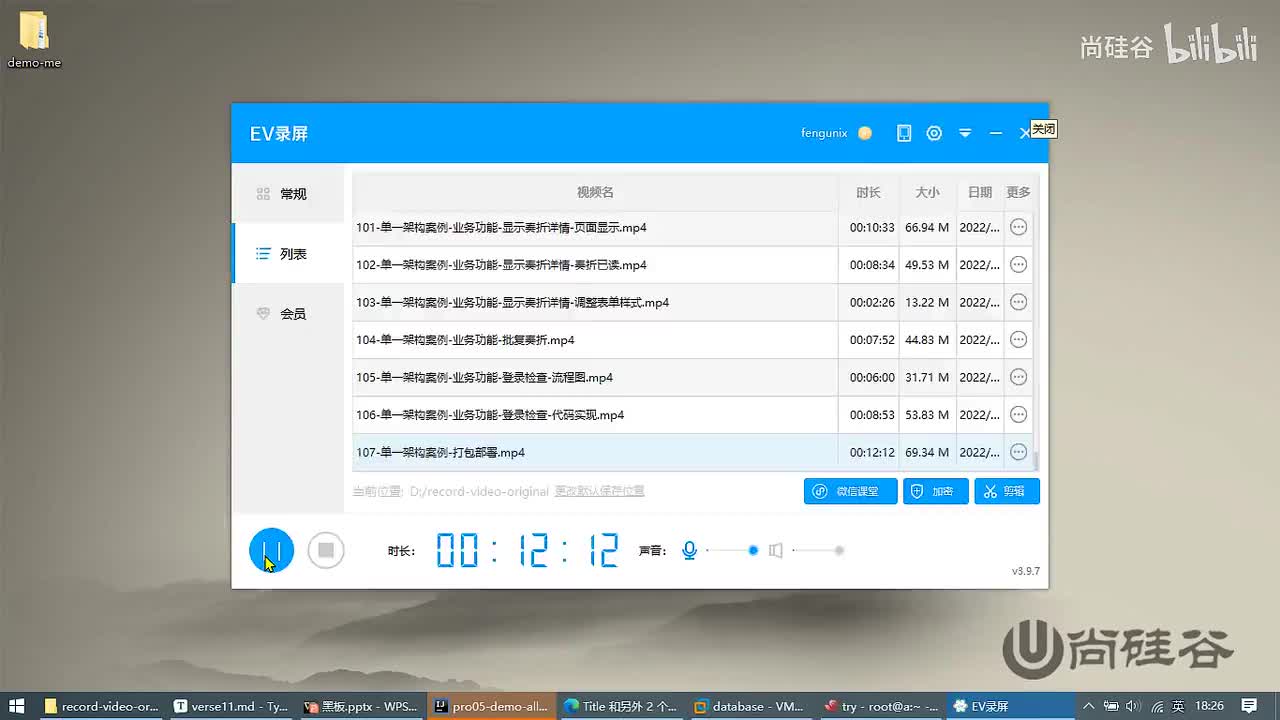Open the 常规 tab
This screenshot has height=720, width=1280.
click(288, 194)
